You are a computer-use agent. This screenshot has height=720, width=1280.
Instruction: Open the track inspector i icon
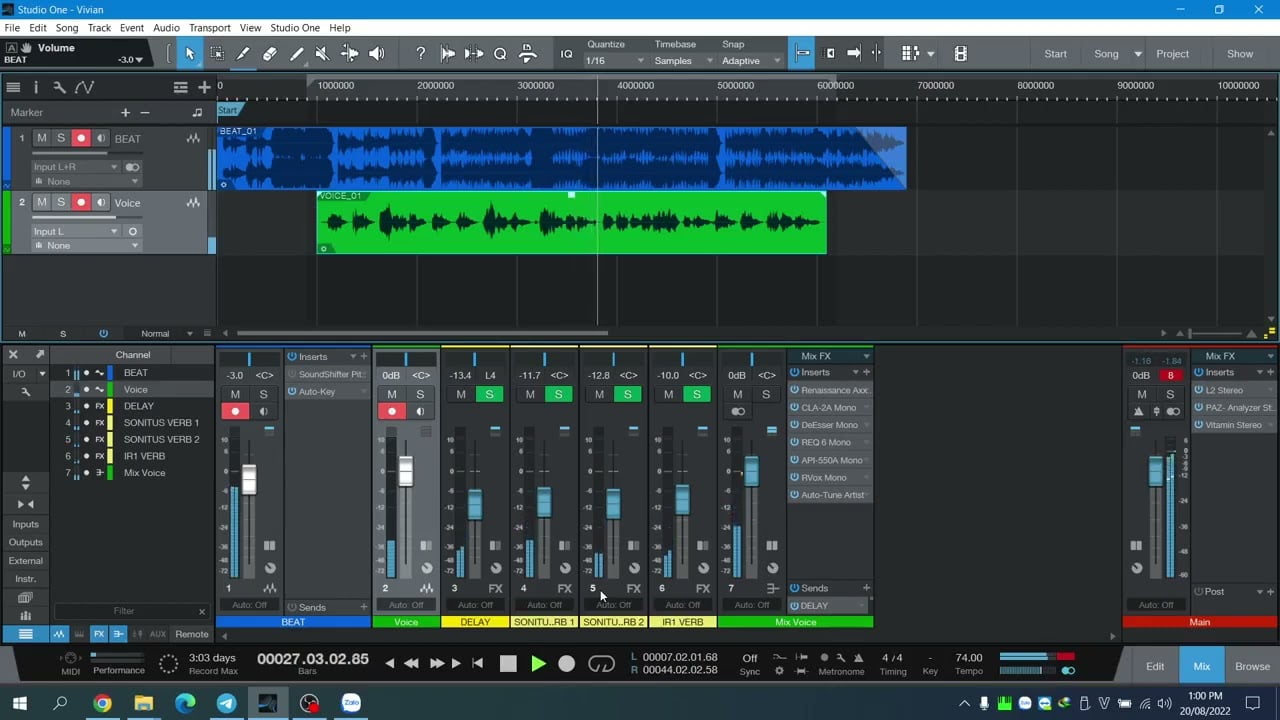(x=36, y=87)
